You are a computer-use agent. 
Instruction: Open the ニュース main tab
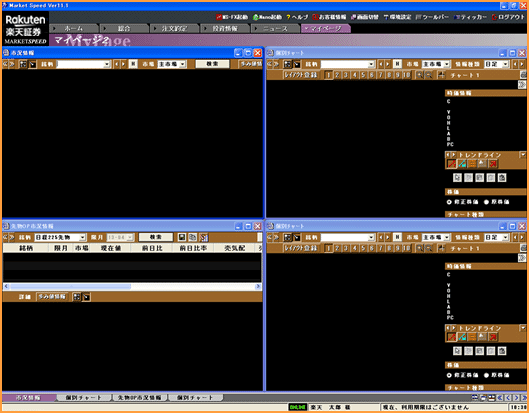coord(275,29)
